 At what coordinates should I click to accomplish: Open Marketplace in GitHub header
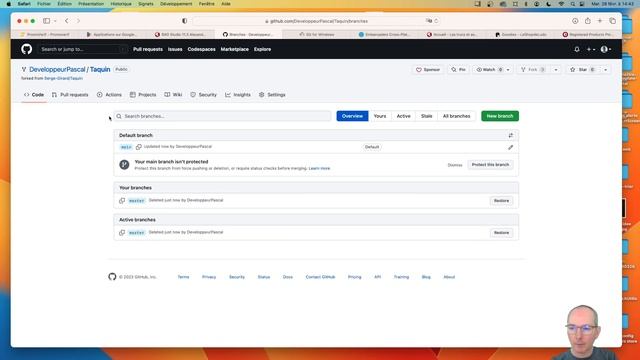[x=235, y=49]
